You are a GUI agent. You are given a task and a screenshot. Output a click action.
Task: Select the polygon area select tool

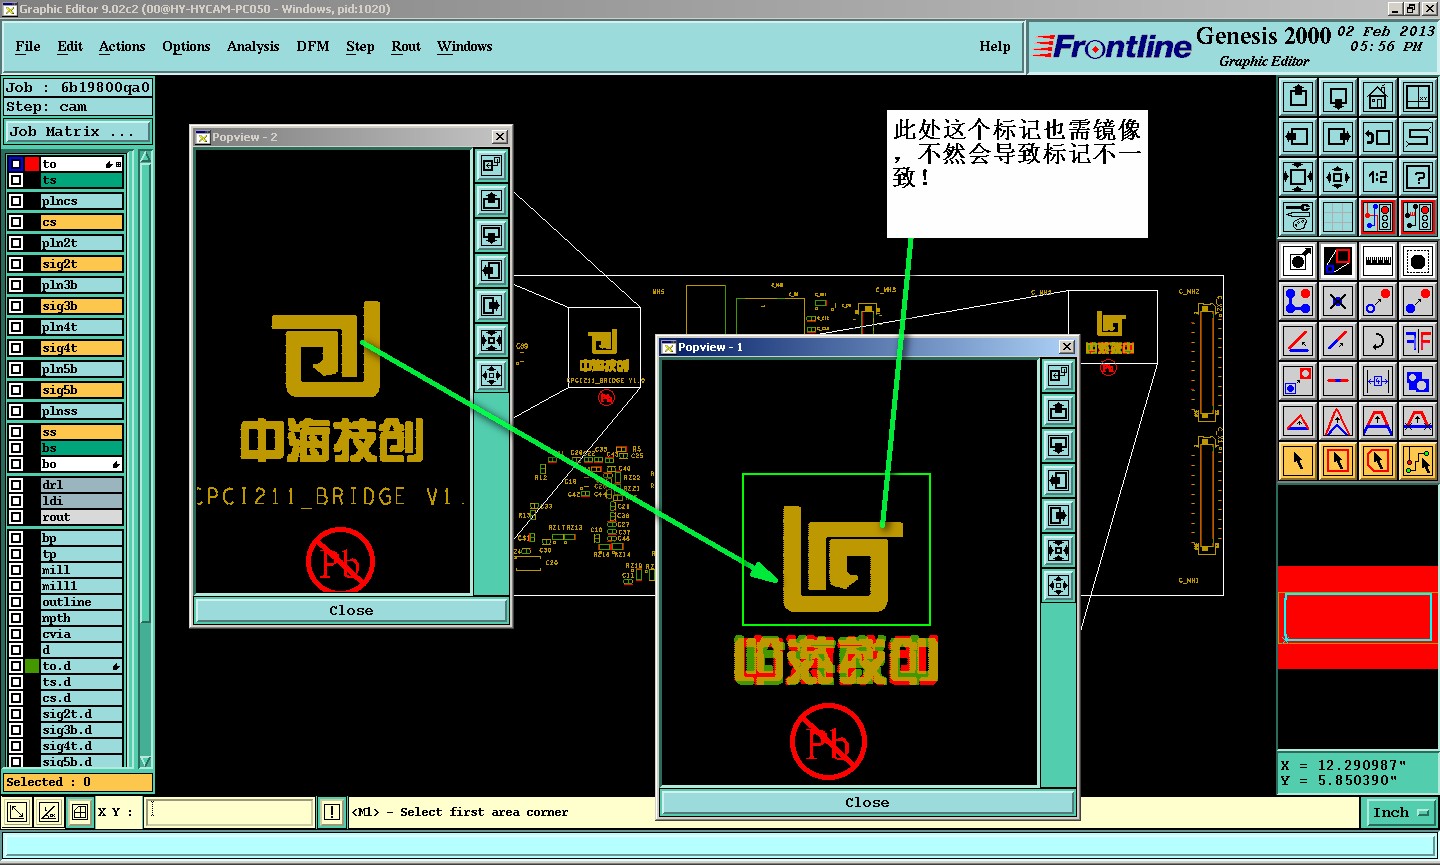click(1378, 461)
